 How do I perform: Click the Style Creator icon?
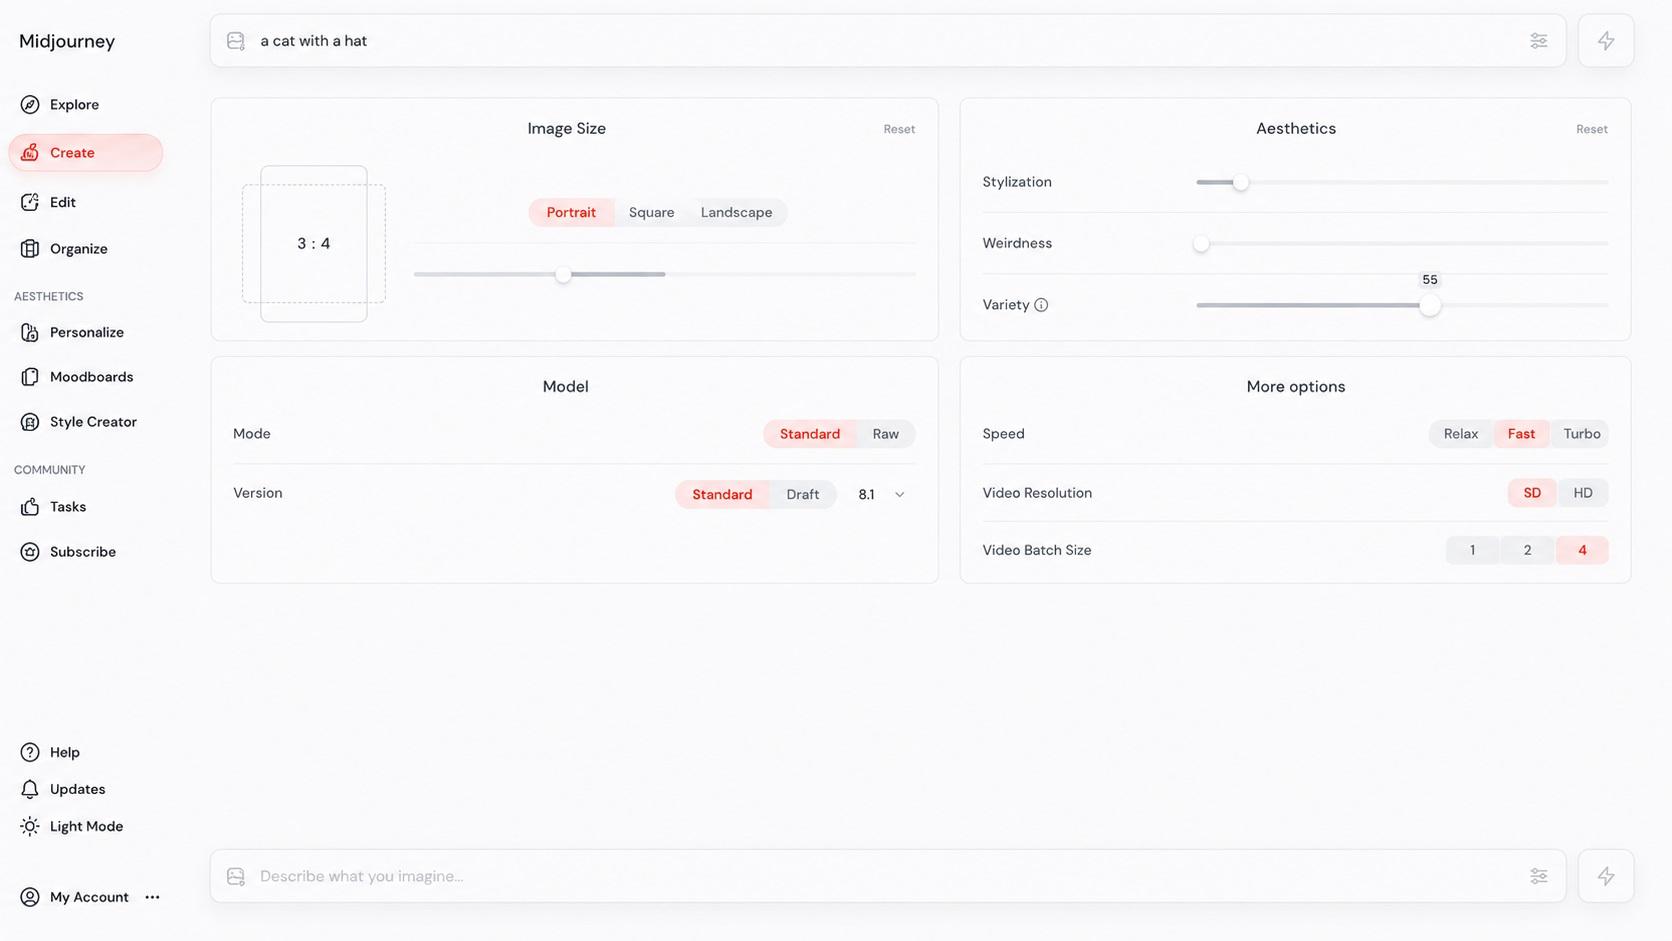30,422
